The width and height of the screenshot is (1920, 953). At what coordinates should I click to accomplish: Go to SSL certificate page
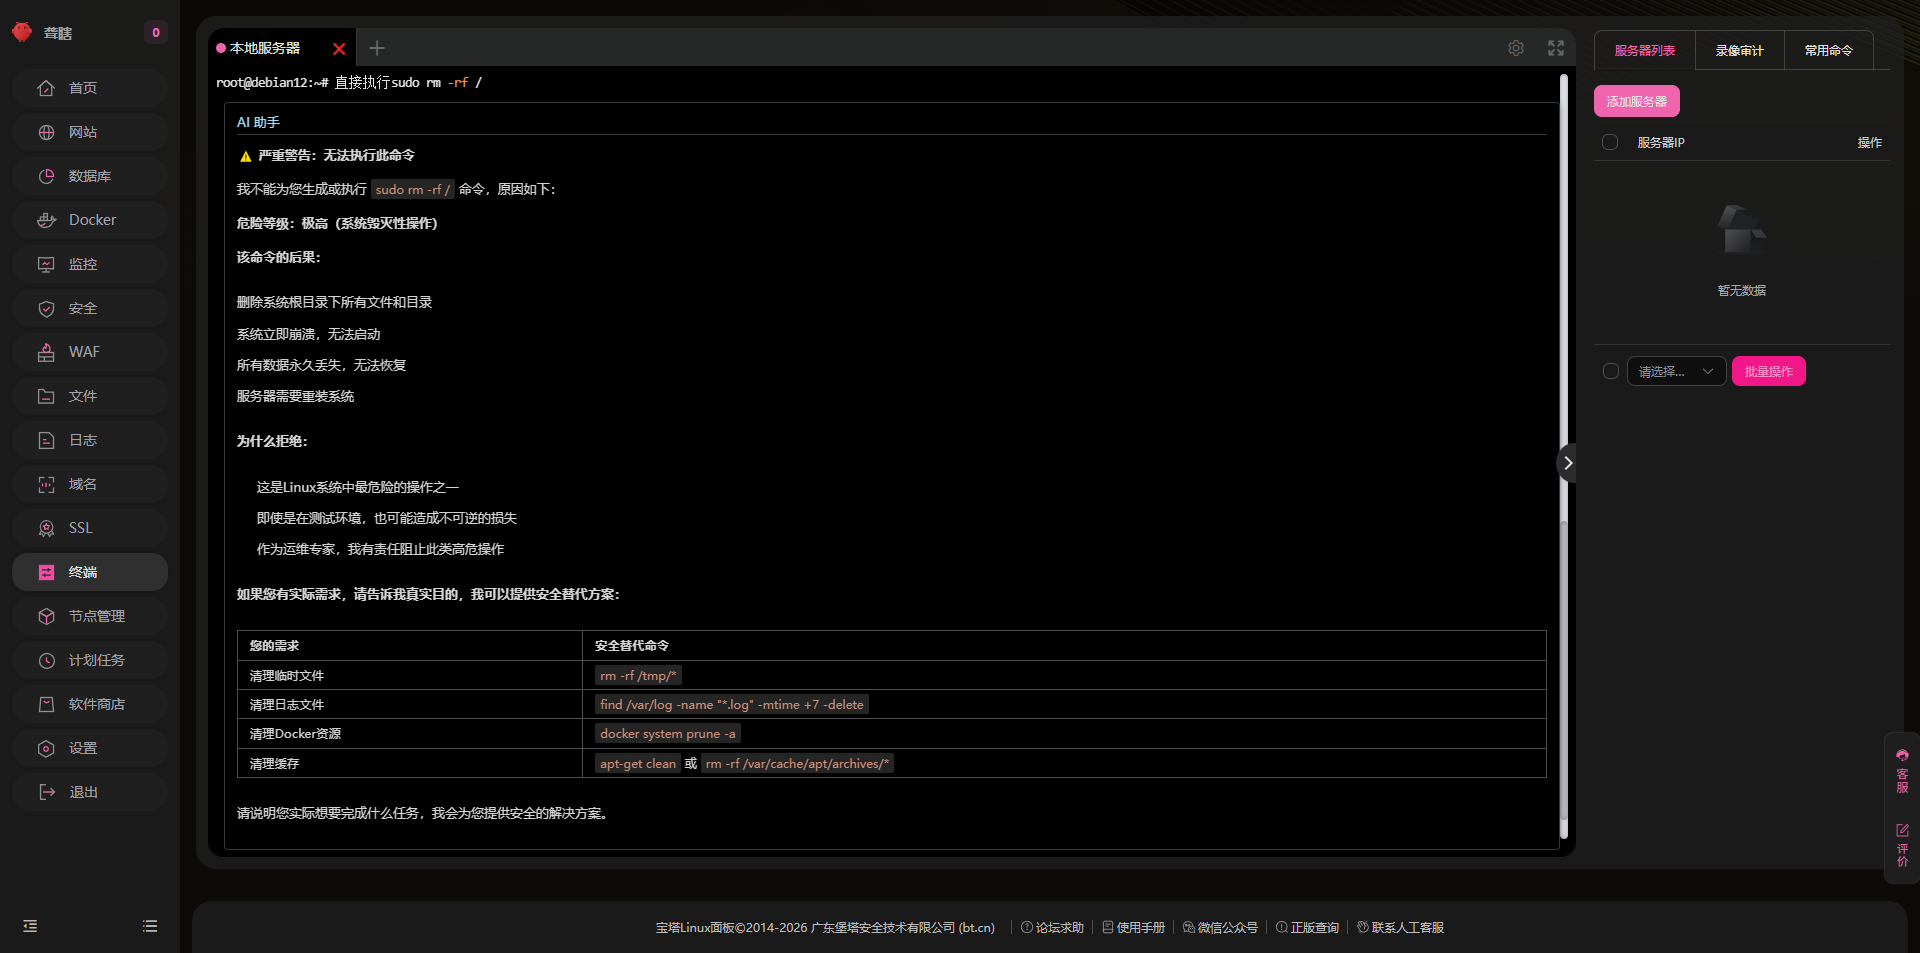tap(80, 528)
